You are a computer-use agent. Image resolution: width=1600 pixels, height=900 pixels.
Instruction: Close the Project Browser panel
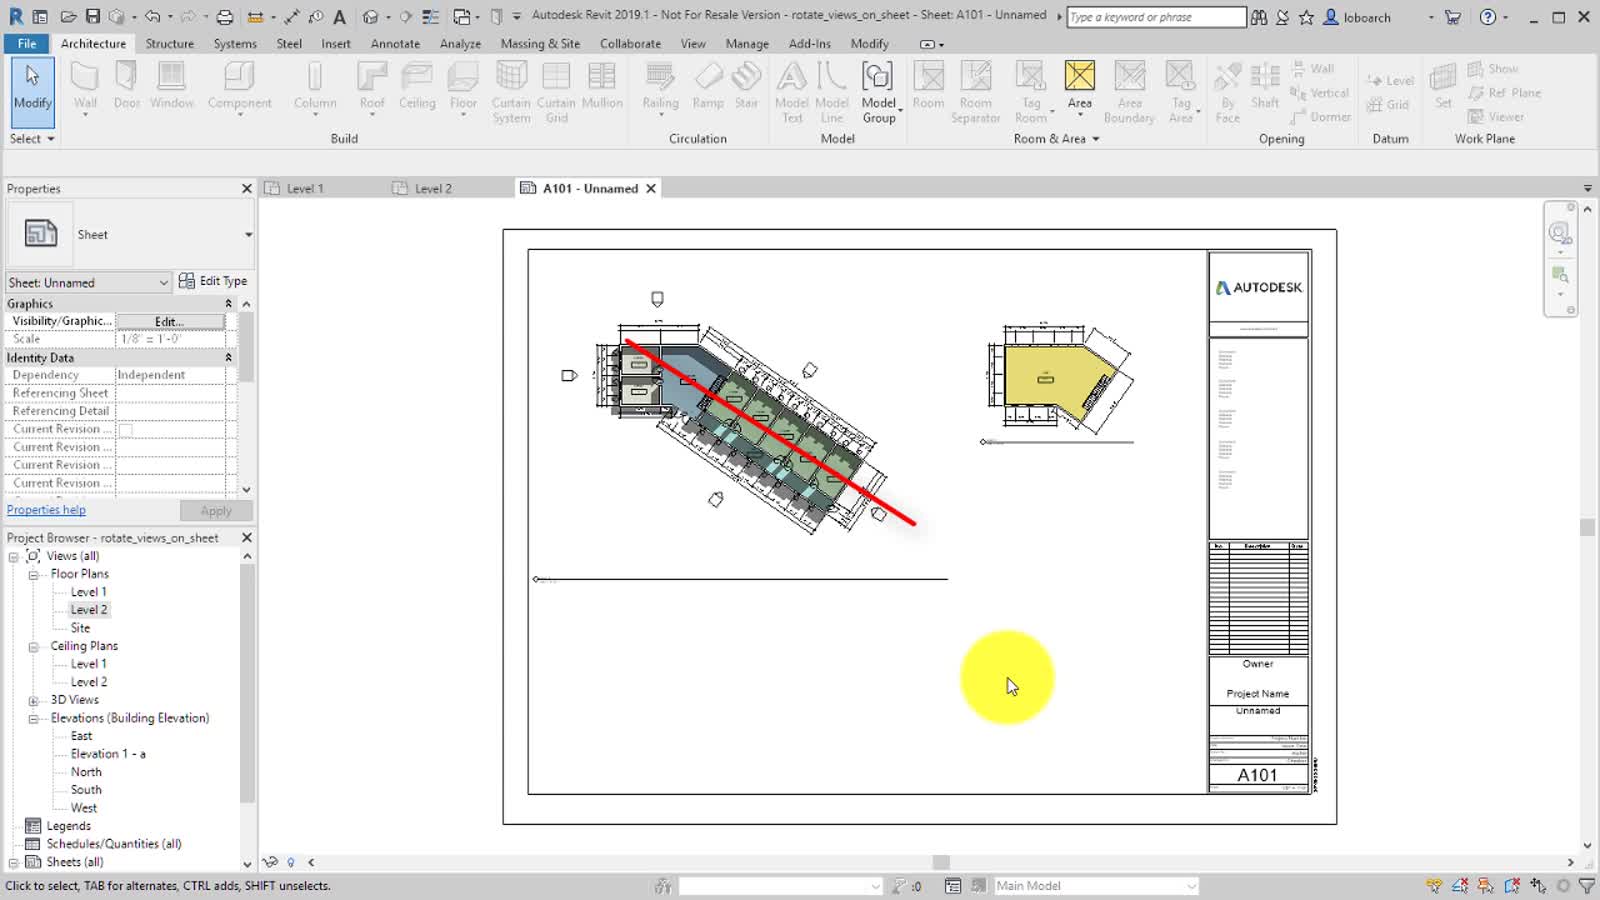tap(247, 537)
